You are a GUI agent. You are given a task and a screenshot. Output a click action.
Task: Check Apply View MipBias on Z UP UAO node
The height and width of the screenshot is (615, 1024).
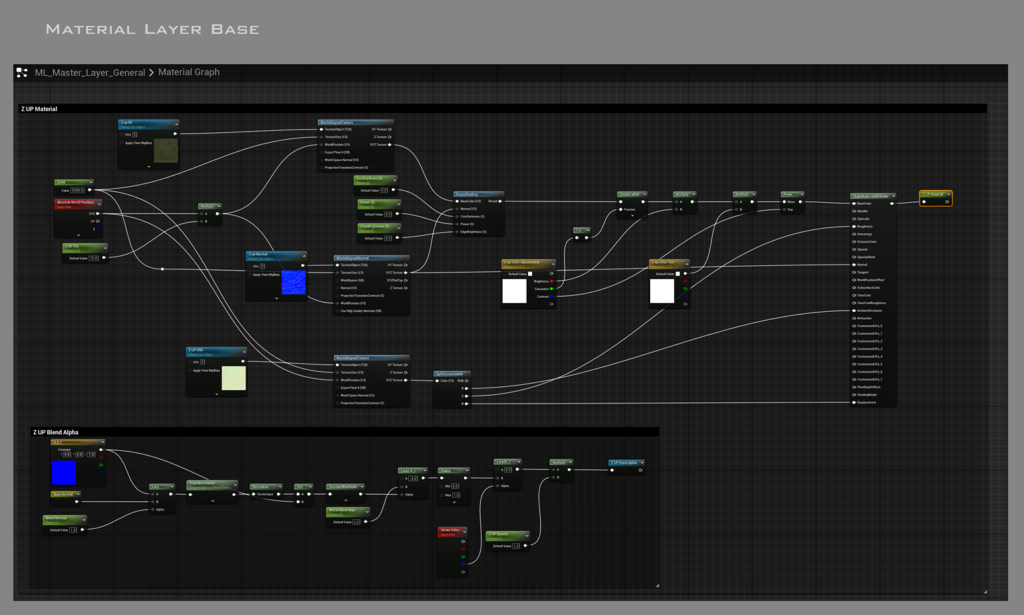click(190, 370)
